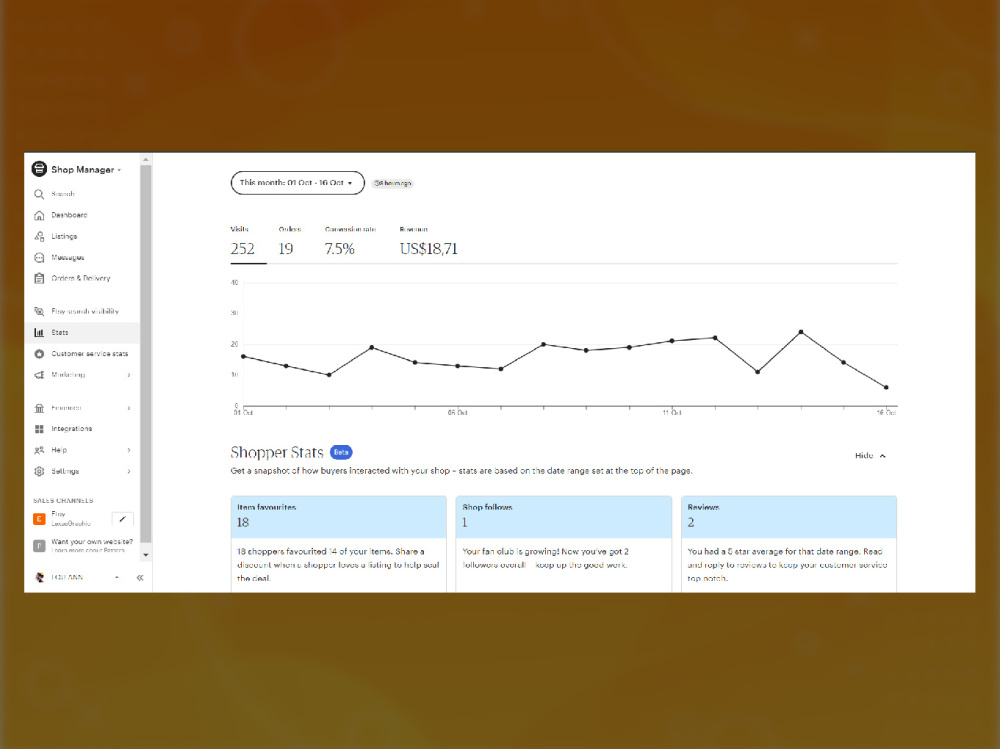Click the highest peak data point on chart
Viewport: 1000px width, 749px height.
(x=801, y=332)
